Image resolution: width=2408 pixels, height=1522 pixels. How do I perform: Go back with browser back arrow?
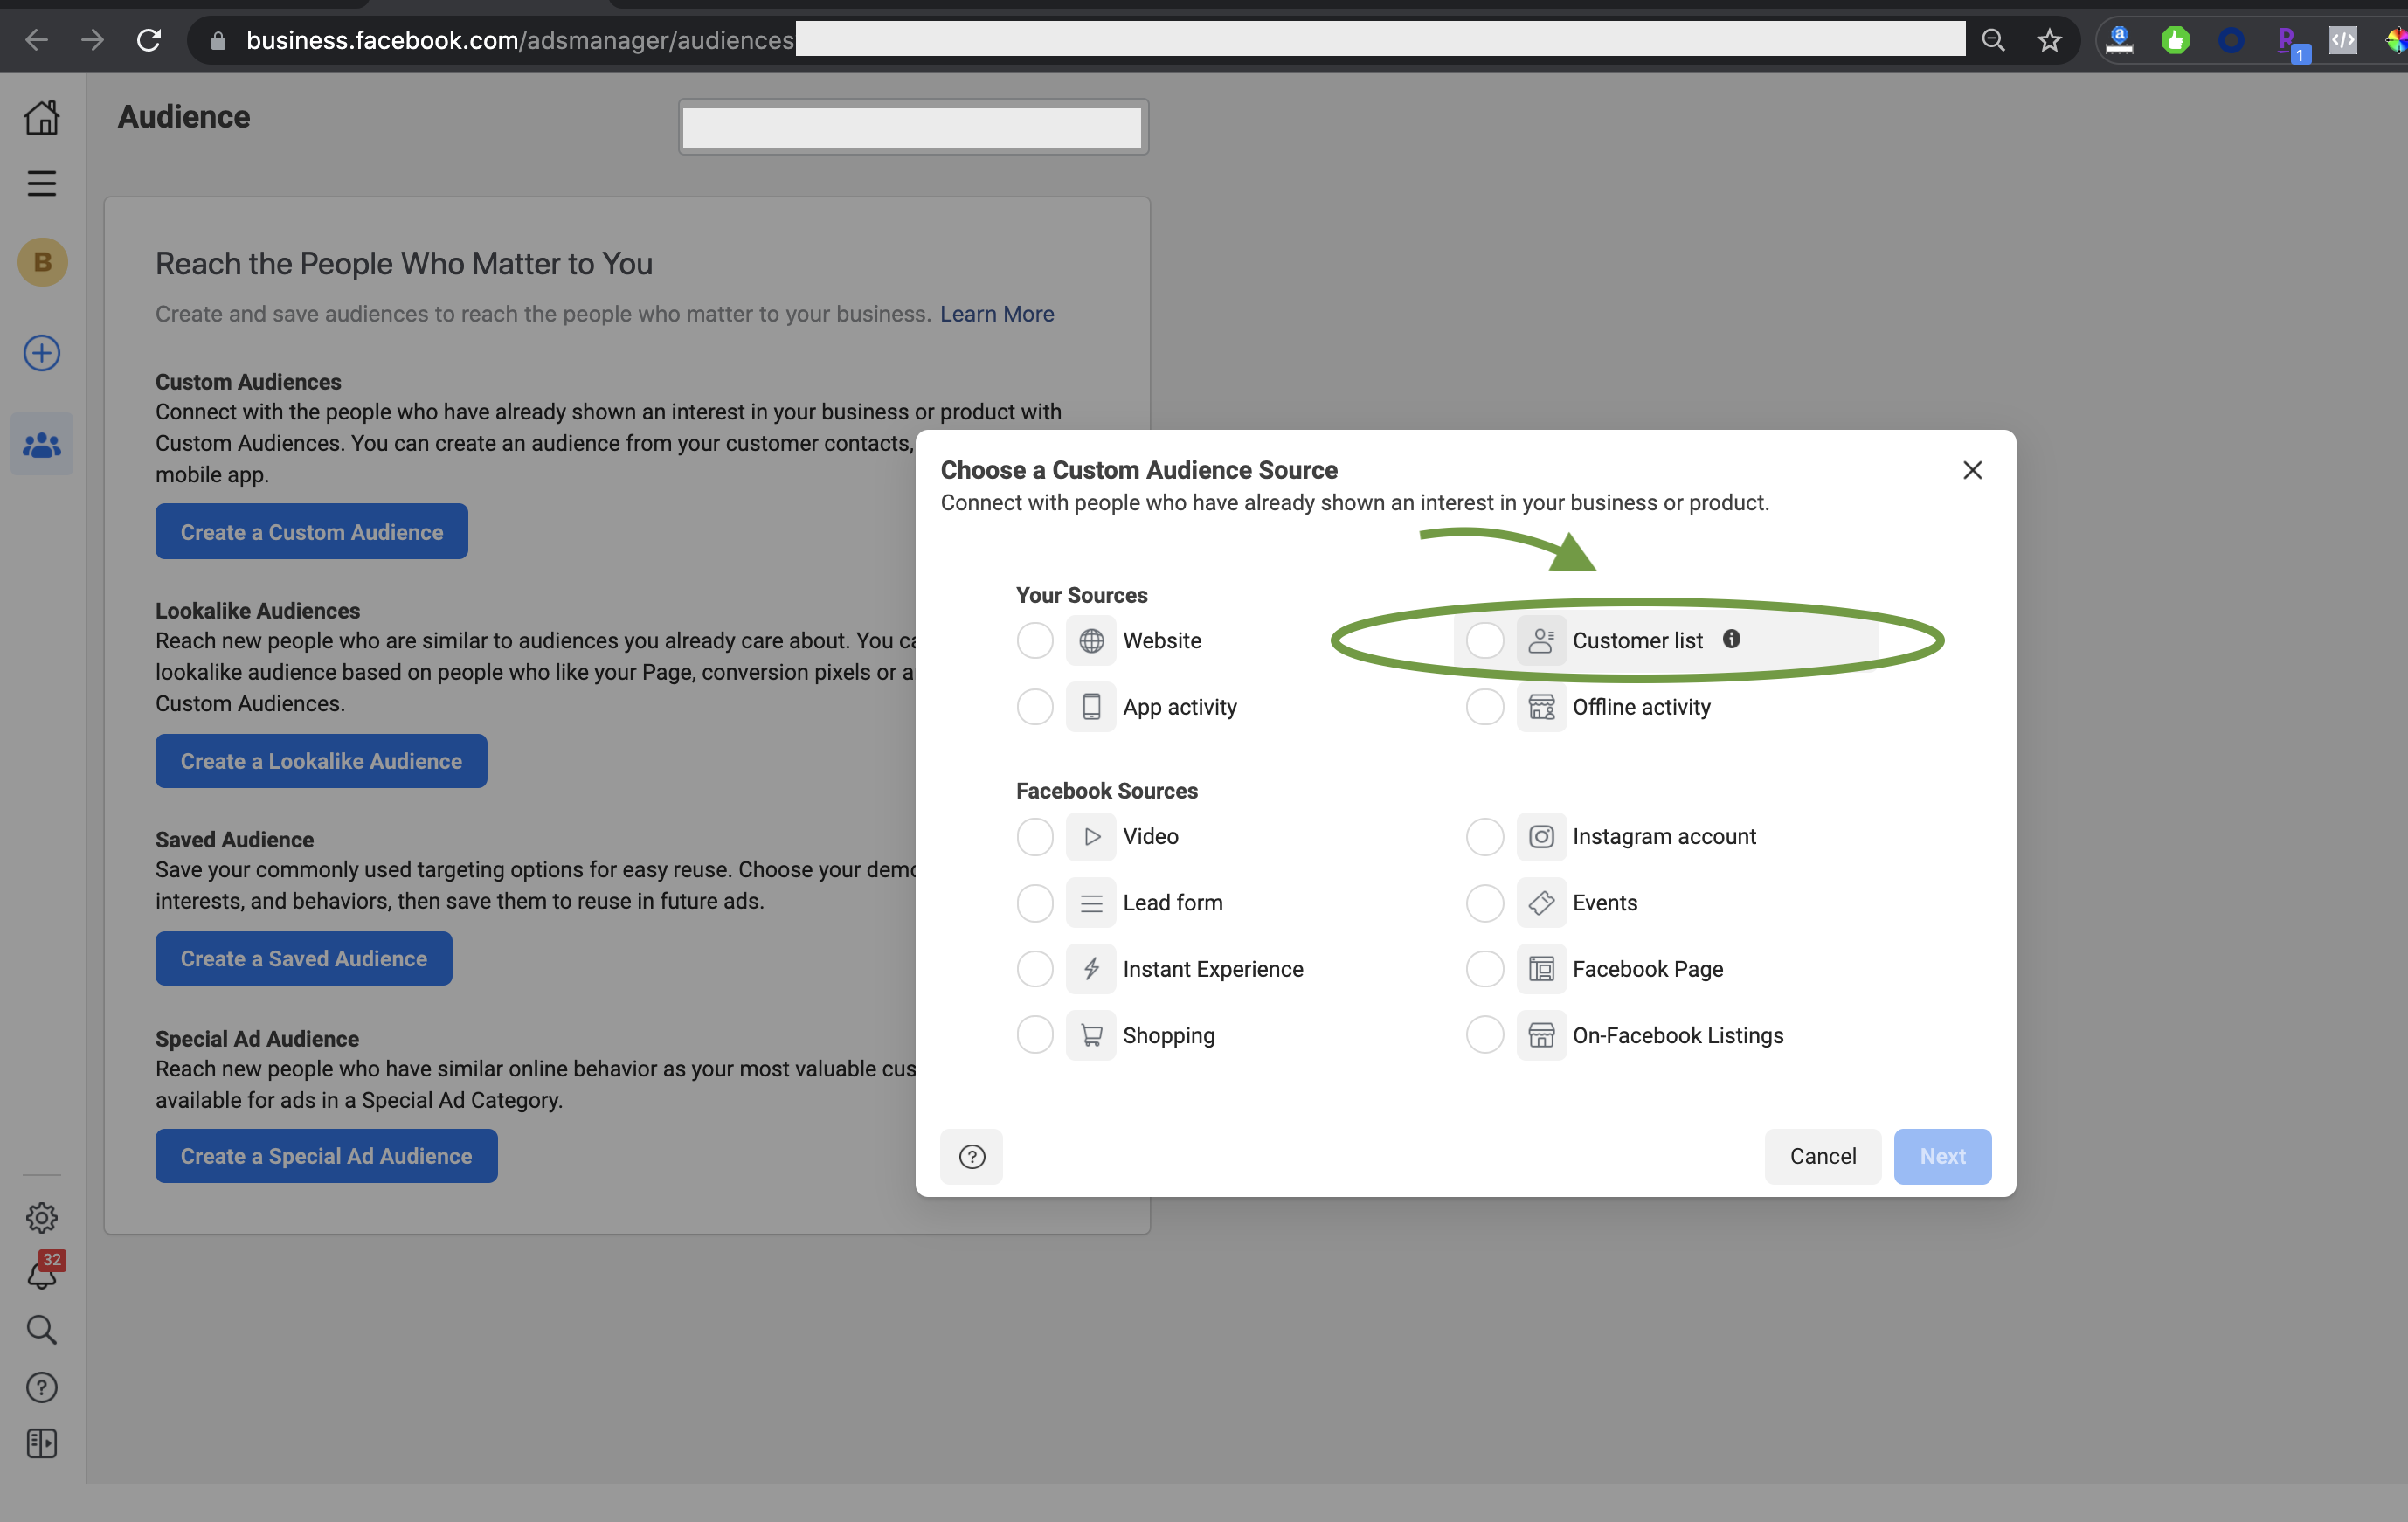[x=36, y=40]
